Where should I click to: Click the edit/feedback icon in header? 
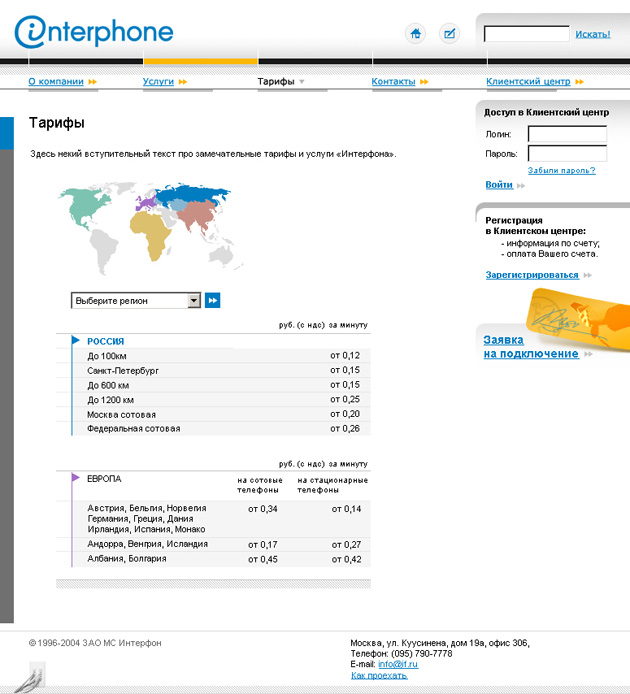click(x=449, y=33)
